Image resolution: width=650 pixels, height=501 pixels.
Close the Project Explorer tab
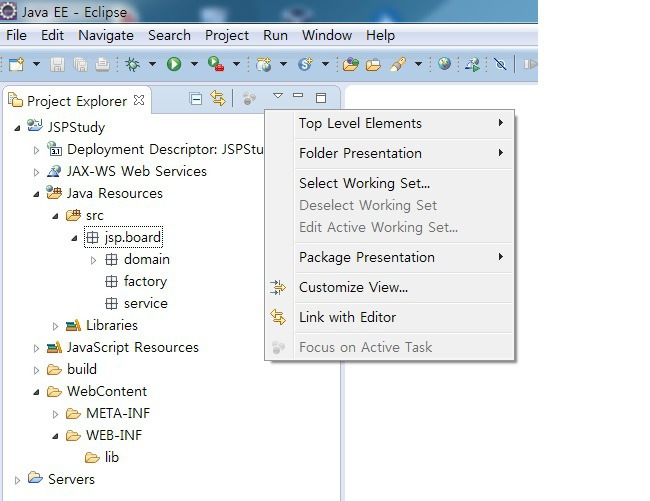(x=139, y=100)
